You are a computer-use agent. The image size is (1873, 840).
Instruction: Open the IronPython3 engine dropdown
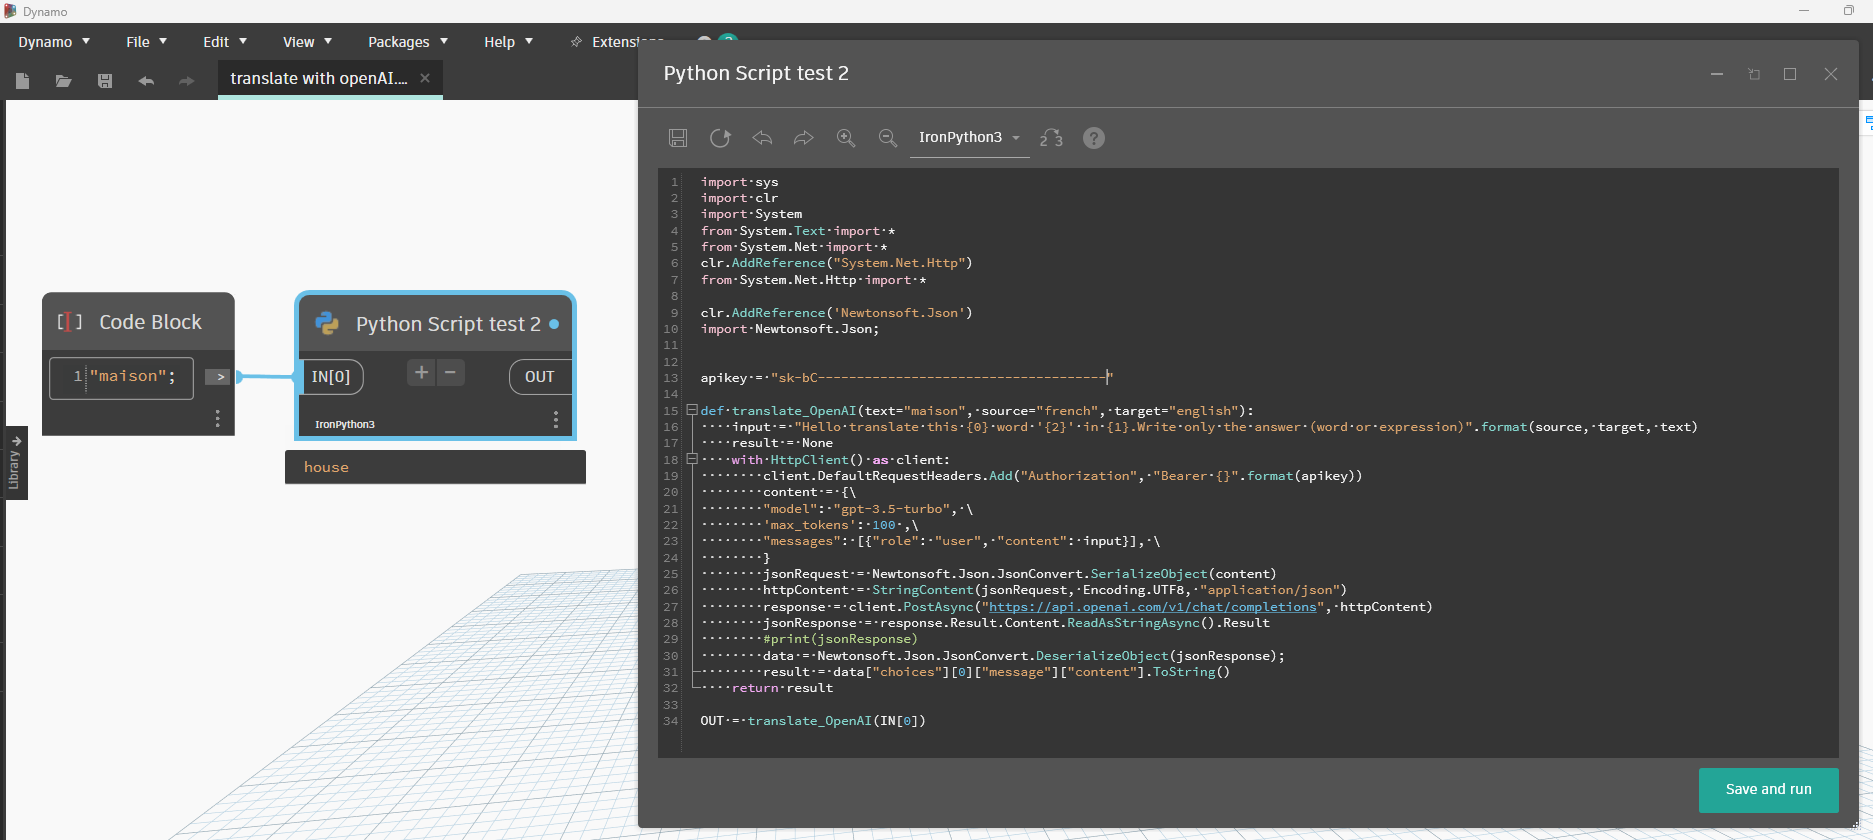tap(969, 138)
